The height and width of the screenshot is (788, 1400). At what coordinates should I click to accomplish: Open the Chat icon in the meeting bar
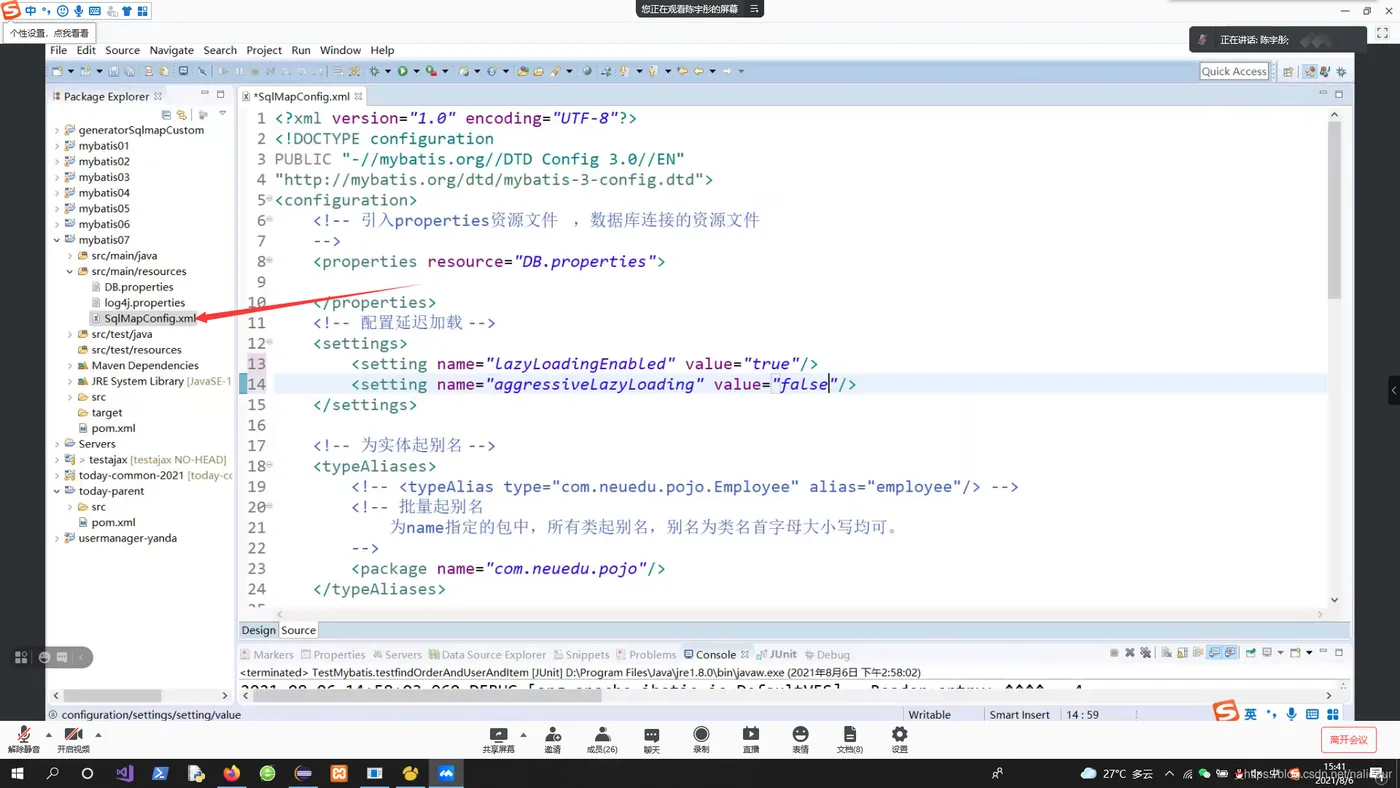tap(651, 739)
